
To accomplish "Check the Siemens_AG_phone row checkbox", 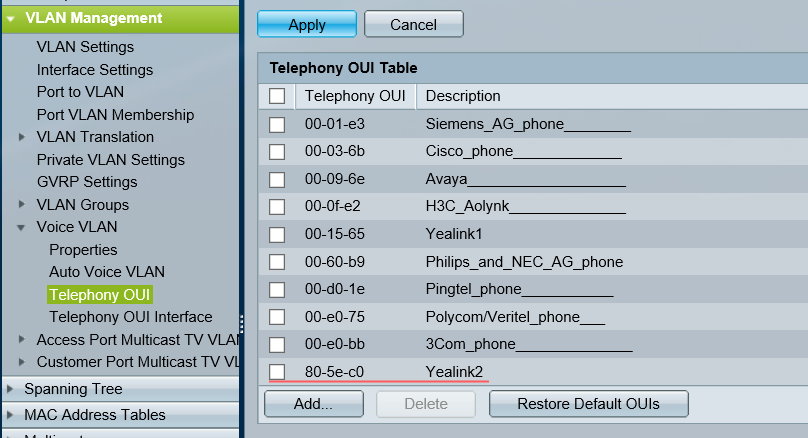I will (x=277, y=124).
